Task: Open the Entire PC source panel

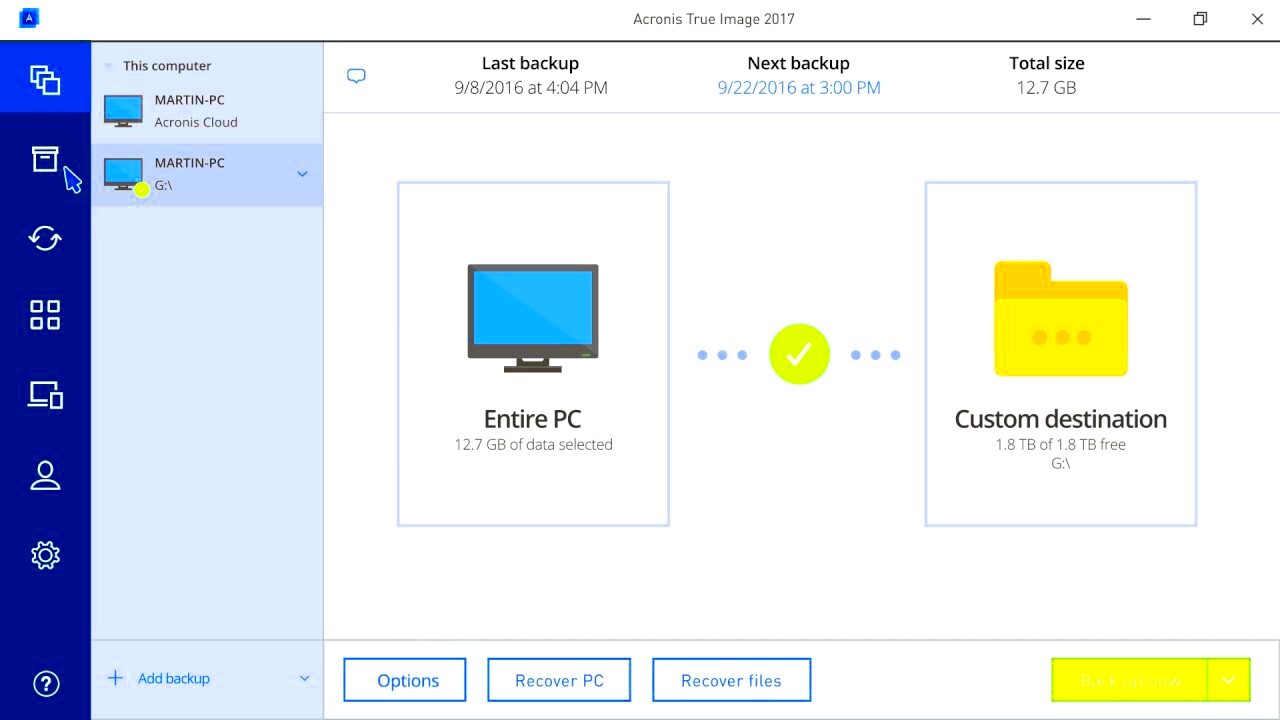Action: 533,353
